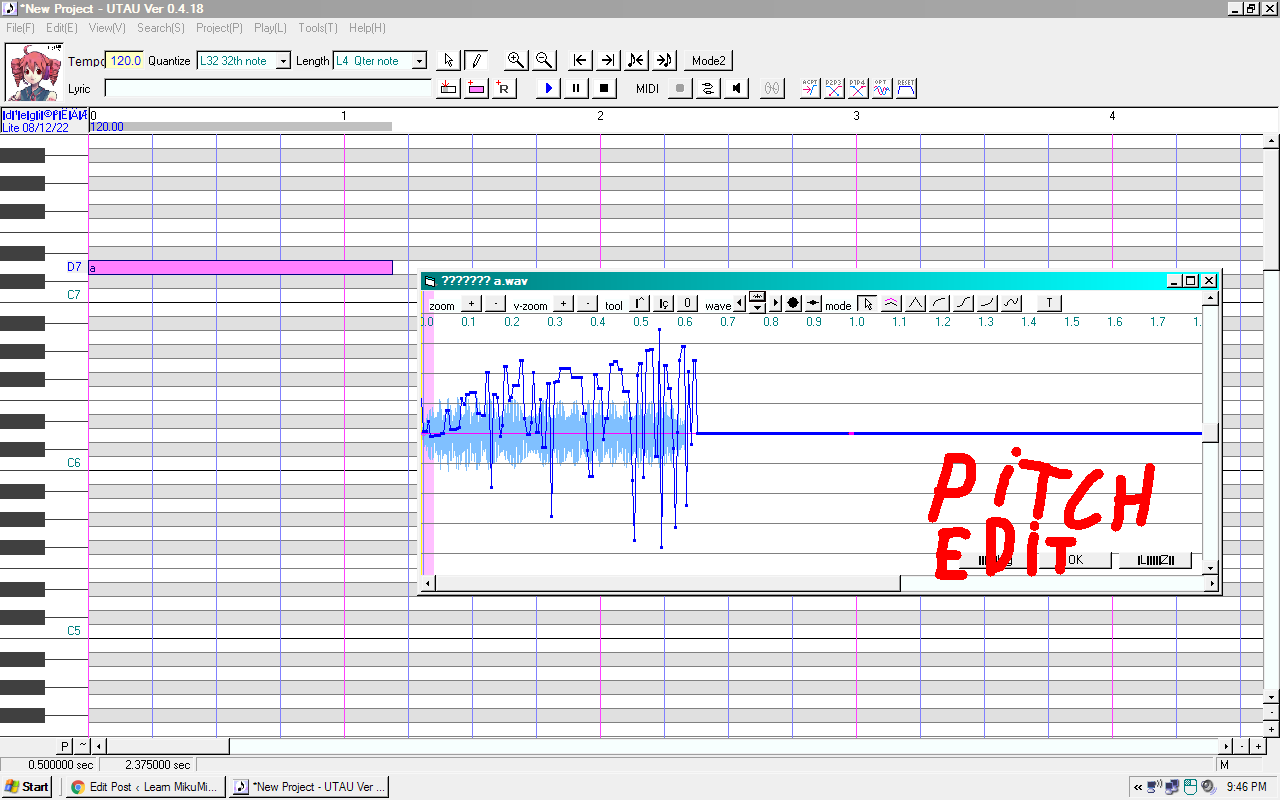Jump to the start with left-bar arrow
This screenshot has width=1280, height=800.
click(x=580, y=61)
